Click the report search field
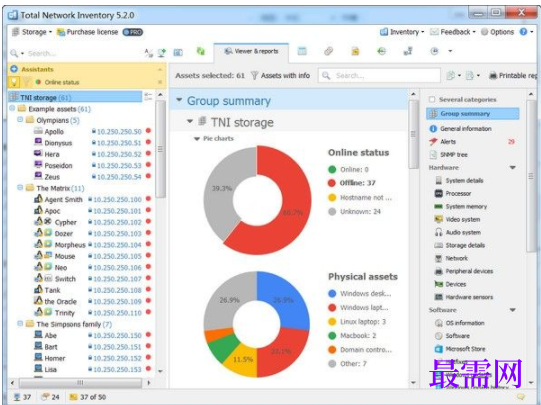The height and width of the screenshot is (405, 541). pos(380,75)
